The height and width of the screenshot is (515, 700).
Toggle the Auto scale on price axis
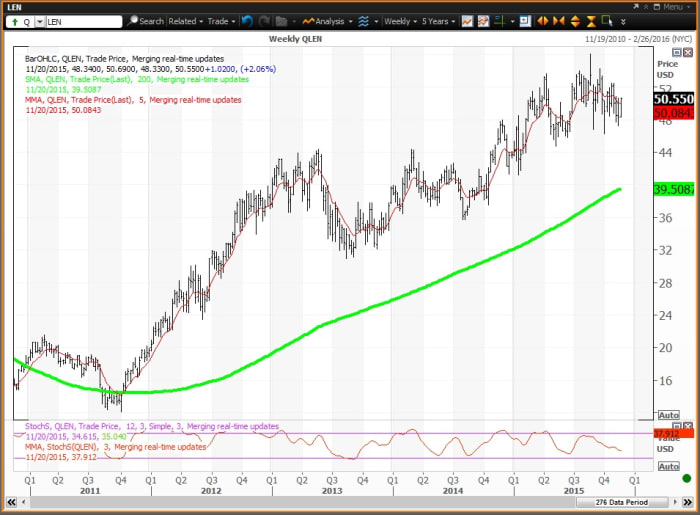670,414
